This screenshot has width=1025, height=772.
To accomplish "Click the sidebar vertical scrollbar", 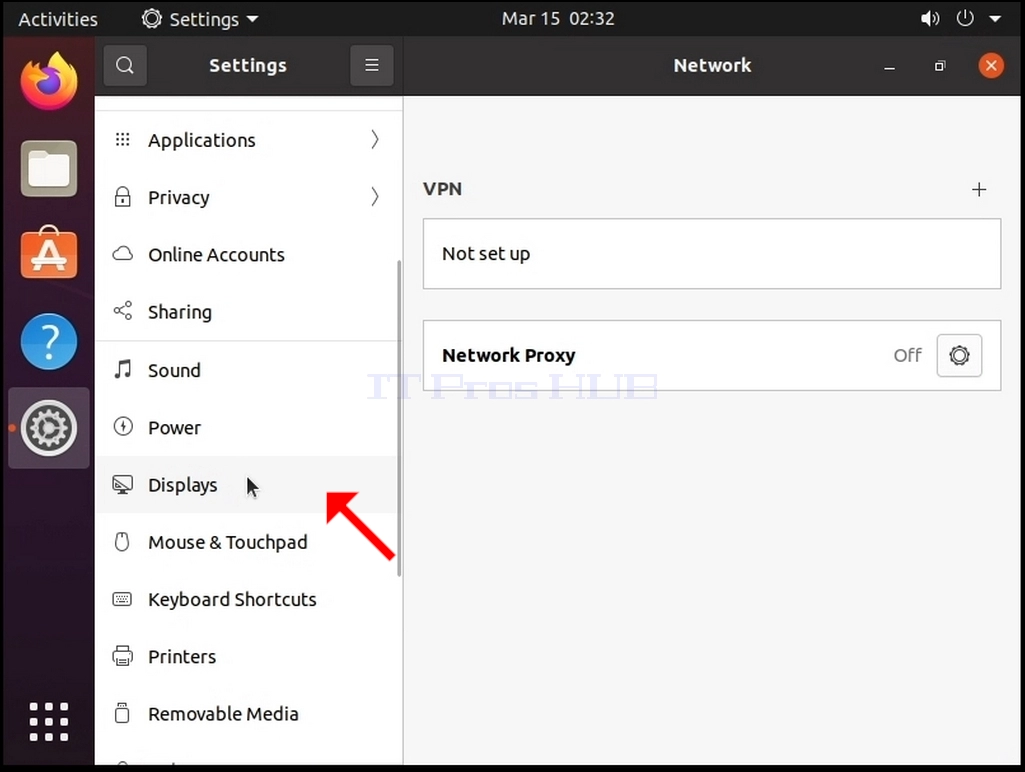I will point(399,418).
